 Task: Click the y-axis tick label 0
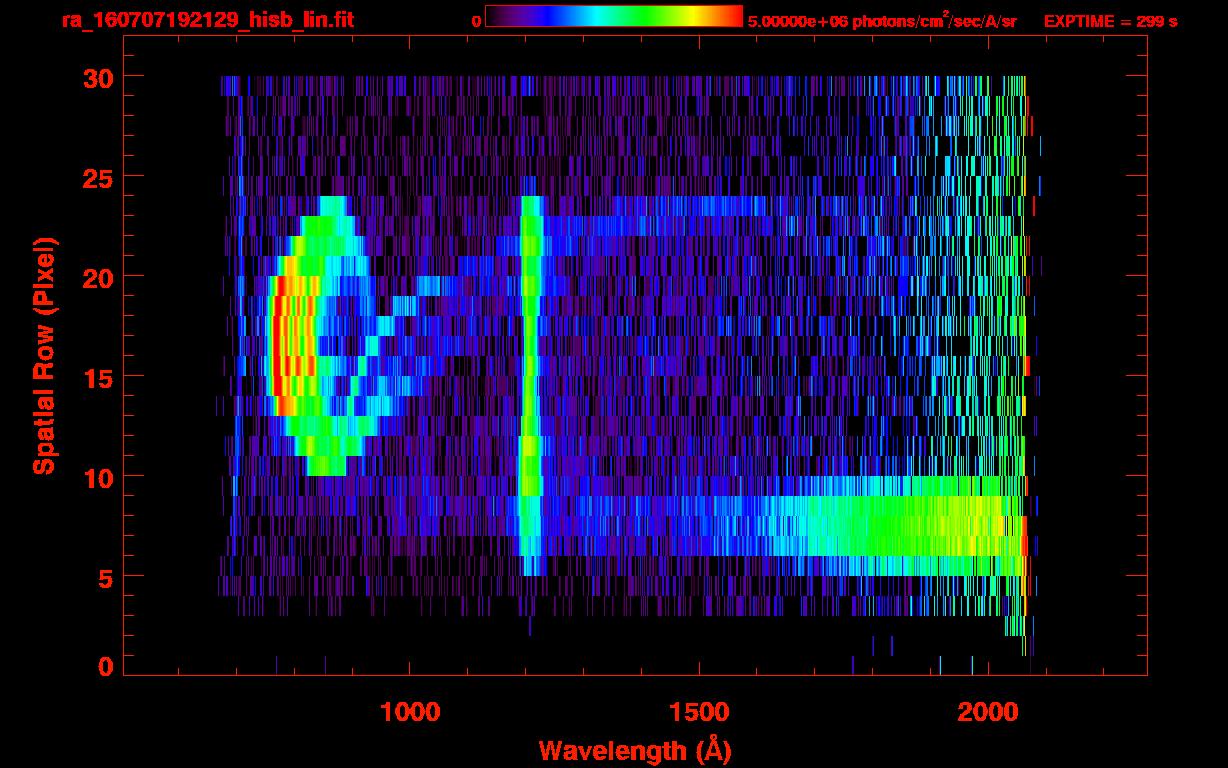coord(104,666)
